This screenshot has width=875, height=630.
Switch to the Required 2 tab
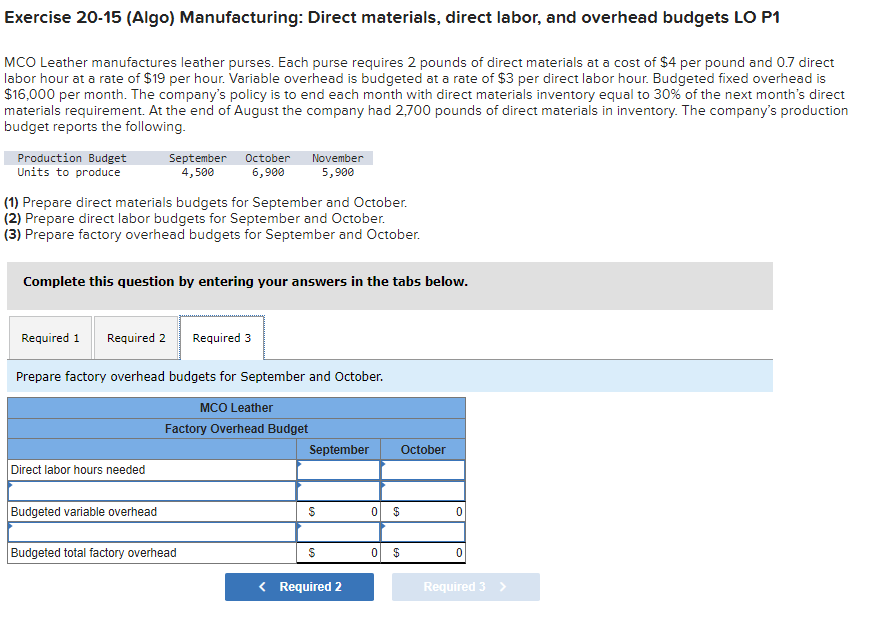coord(136,338)
